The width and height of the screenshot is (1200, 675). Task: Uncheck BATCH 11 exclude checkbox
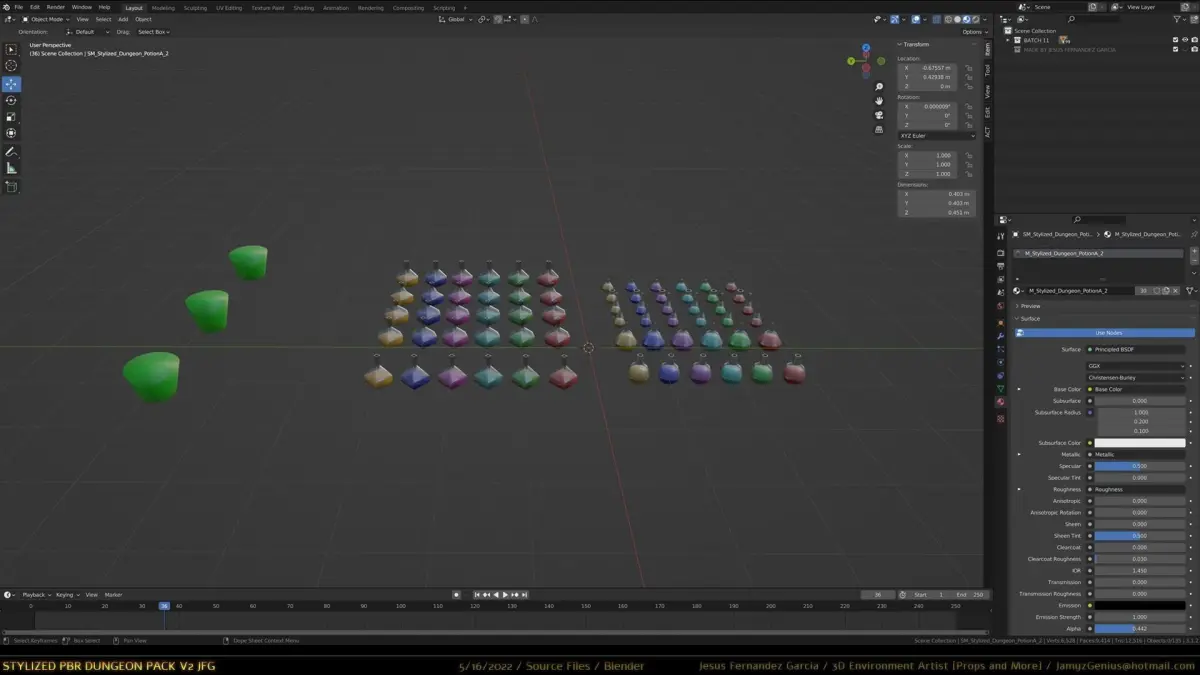(x=1175, y=40)
